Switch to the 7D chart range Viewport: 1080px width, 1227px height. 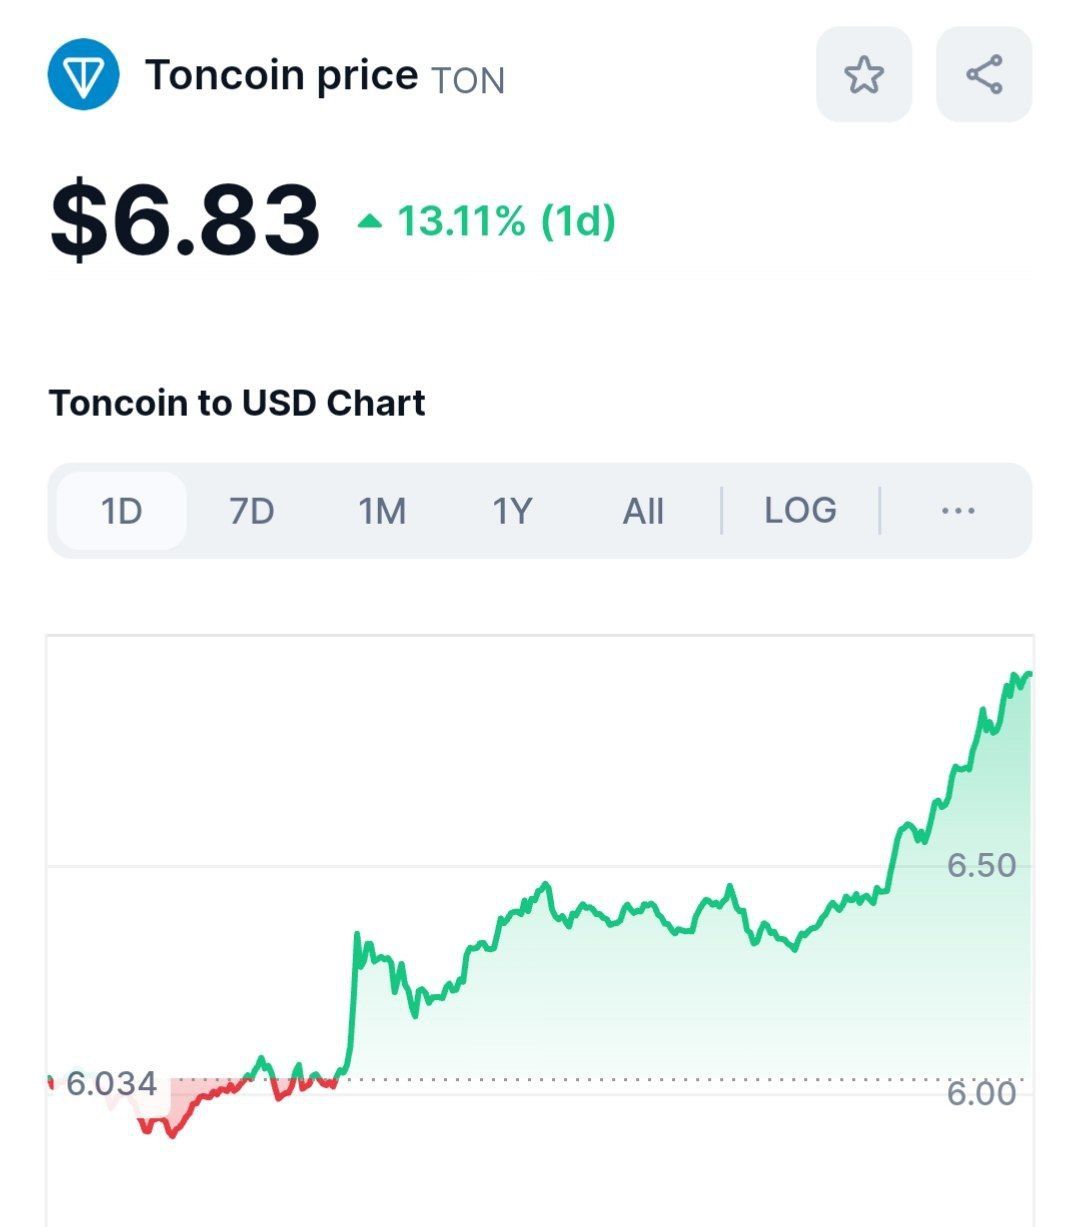251,511
